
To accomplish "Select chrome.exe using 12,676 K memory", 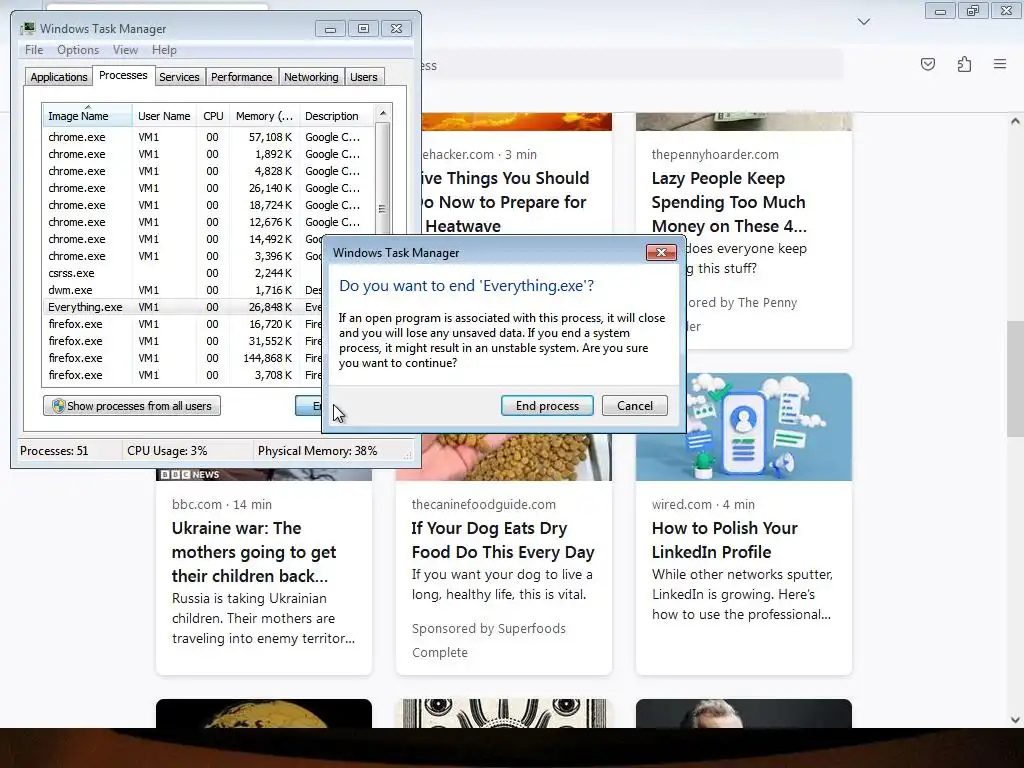I will (x=209, y=222).
